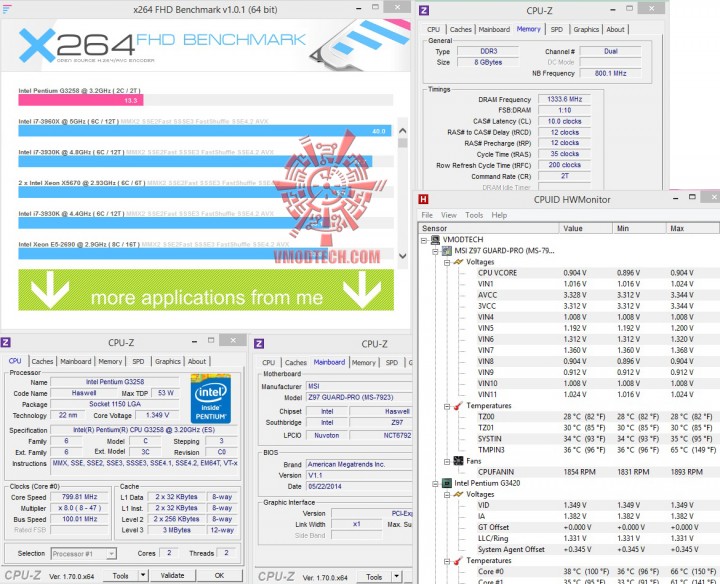Click the HWMonitor red H title icon

coord(423,199)
